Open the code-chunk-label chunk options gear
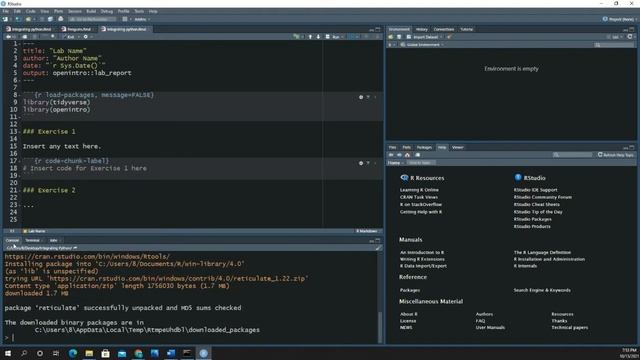Screen dimensions: 640x360 click(361, 163)
